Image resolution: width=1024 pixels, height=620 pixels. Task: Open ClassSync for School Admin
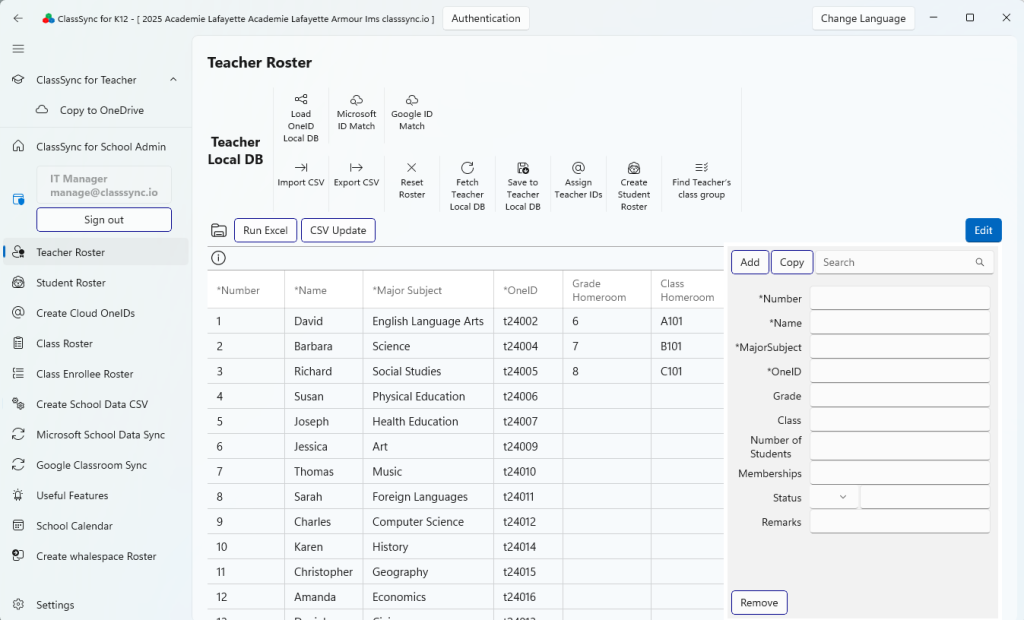tap(96, 146)
